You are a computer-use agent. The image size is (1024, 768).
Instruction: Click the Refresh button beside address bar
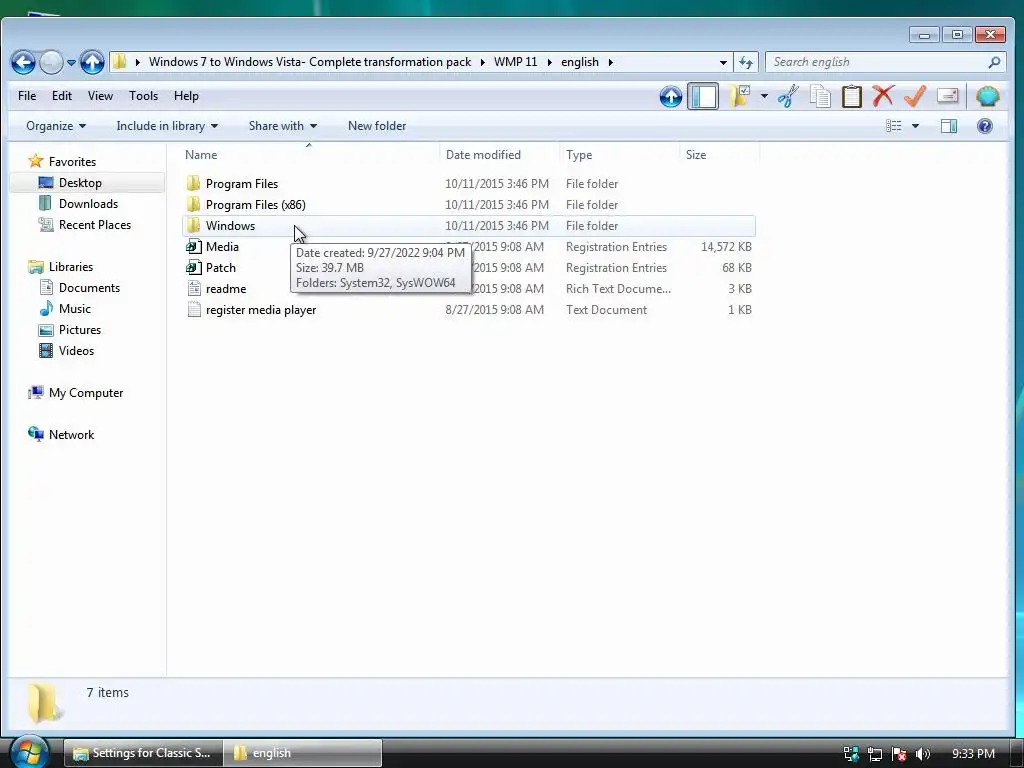(746, 63)
